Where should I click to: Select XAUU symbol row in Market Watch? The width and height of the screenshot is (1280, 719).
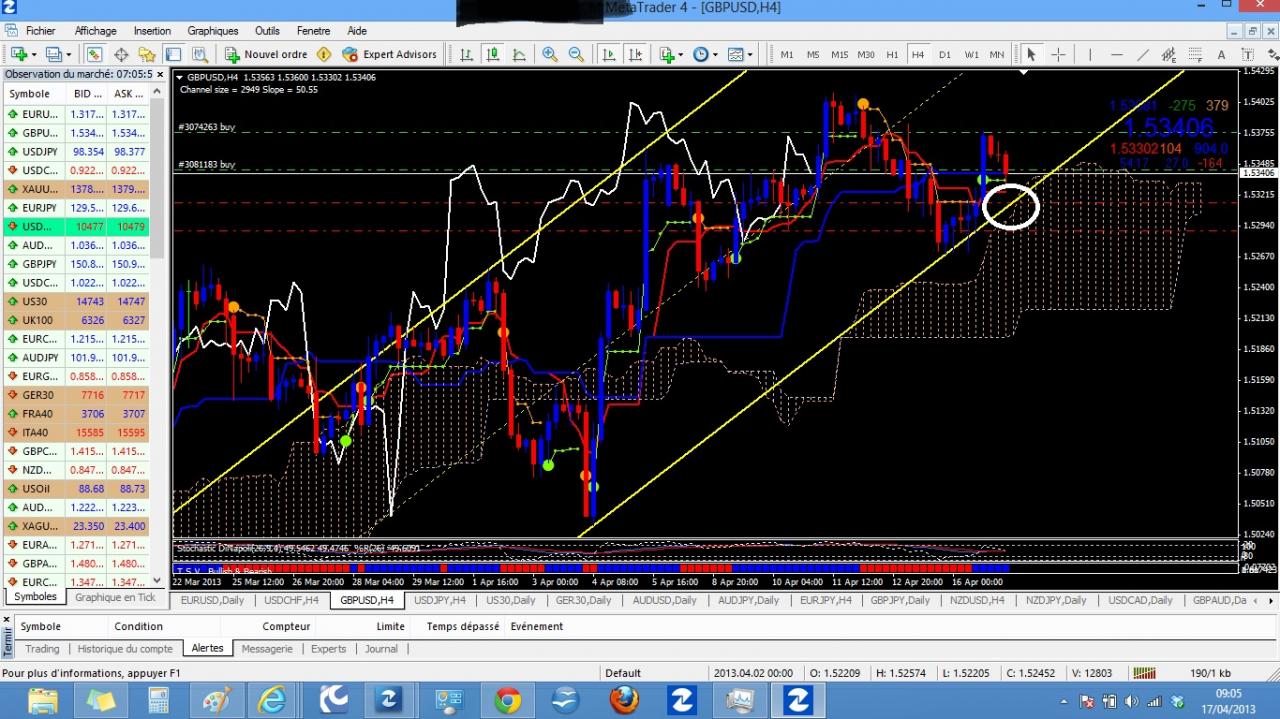tap(76, 189)
